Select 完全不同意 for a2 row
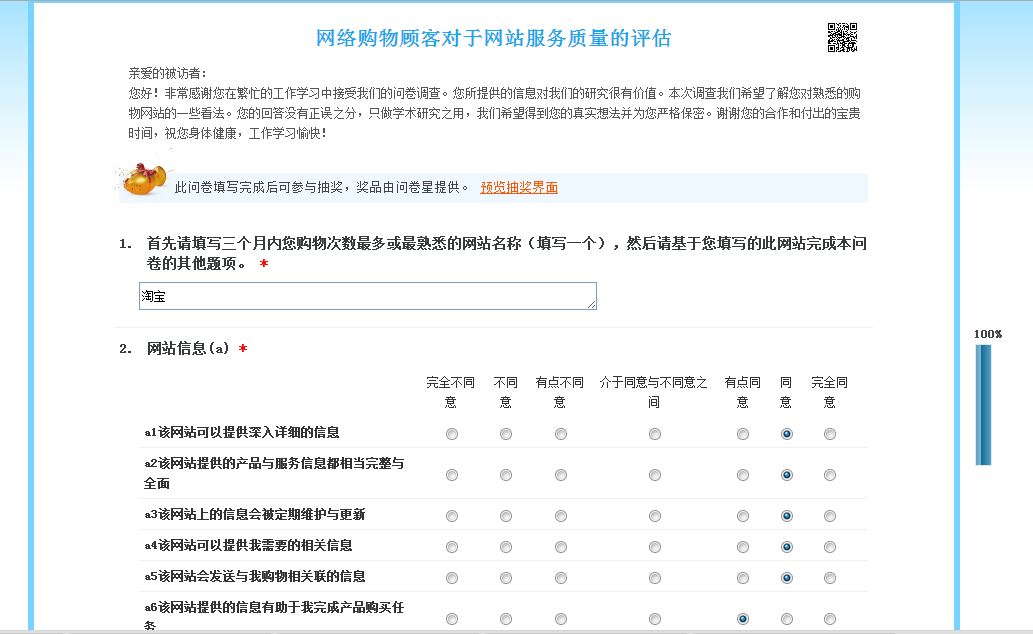The image size is (1033, 634). click(x=452, y=475)
